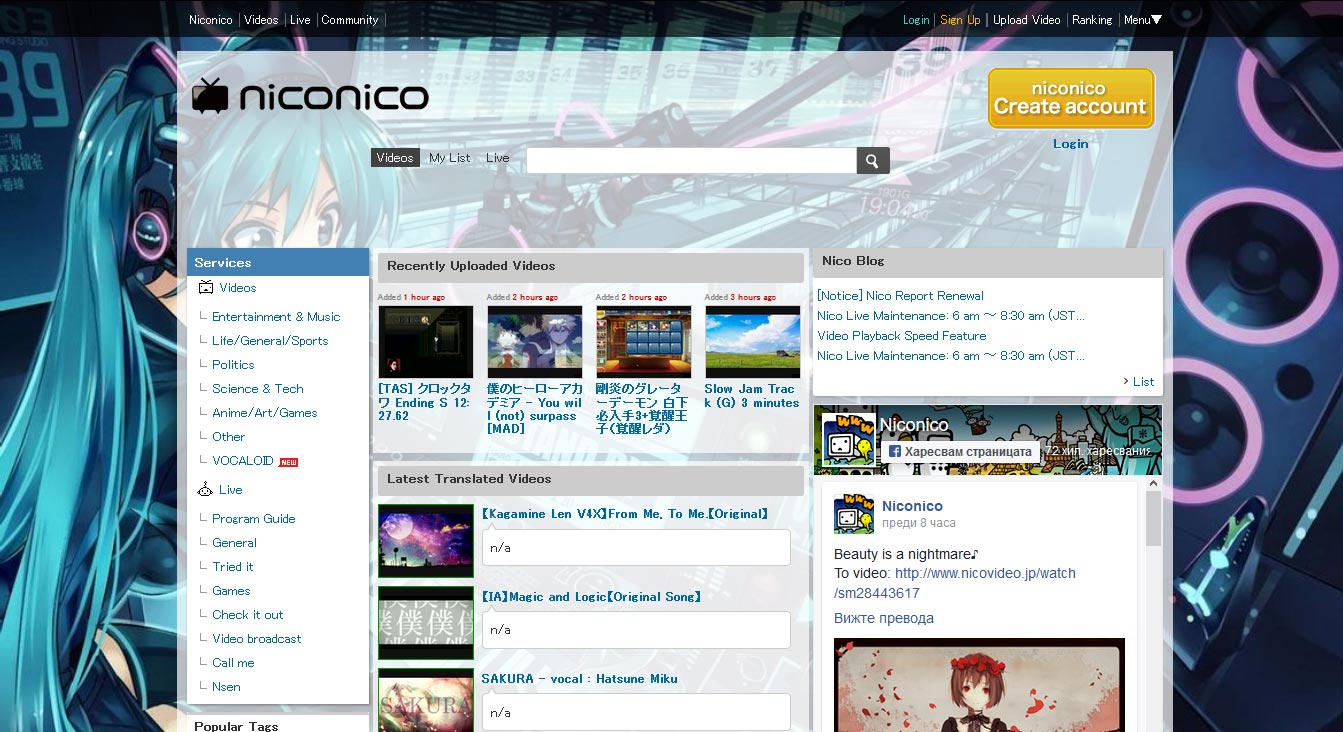1343x732 pixels.
Task: Open the TAS Ending S video thumbnail
Action: [425, 342]
